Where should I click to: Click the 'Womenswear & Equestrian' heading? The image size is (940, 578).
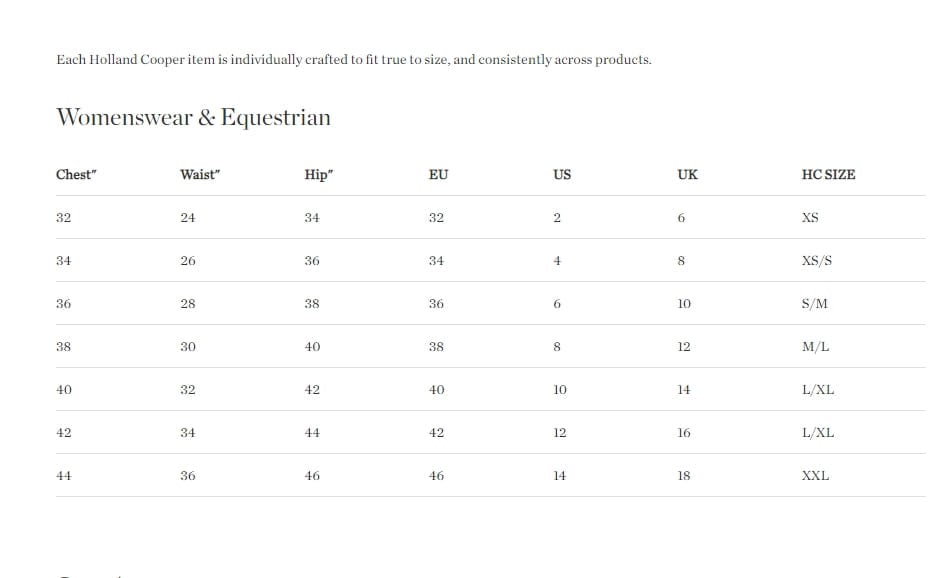tap(193, 118)
